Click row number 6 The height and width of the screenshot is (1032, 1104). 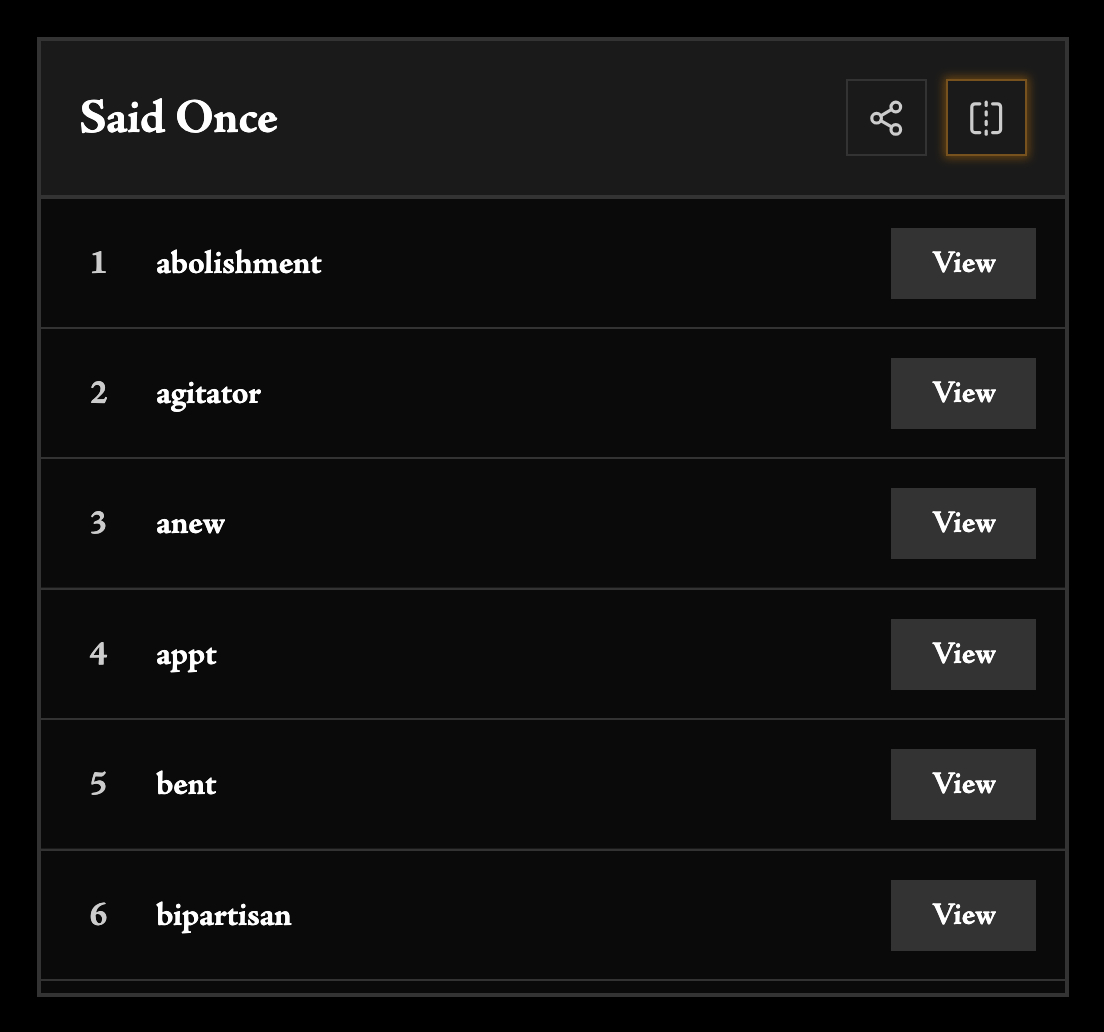[98, 915]
